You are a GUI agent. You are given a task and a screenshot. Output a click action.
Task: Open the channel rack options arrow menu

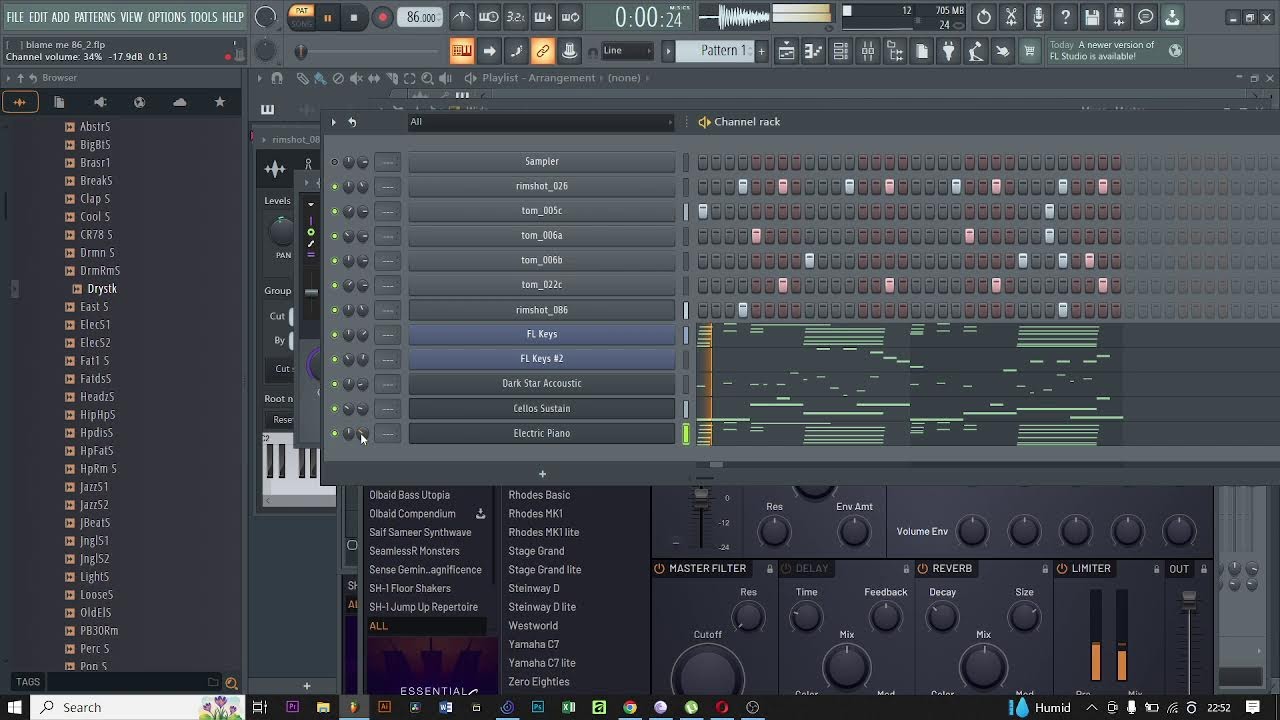click(x=333, y=122)
